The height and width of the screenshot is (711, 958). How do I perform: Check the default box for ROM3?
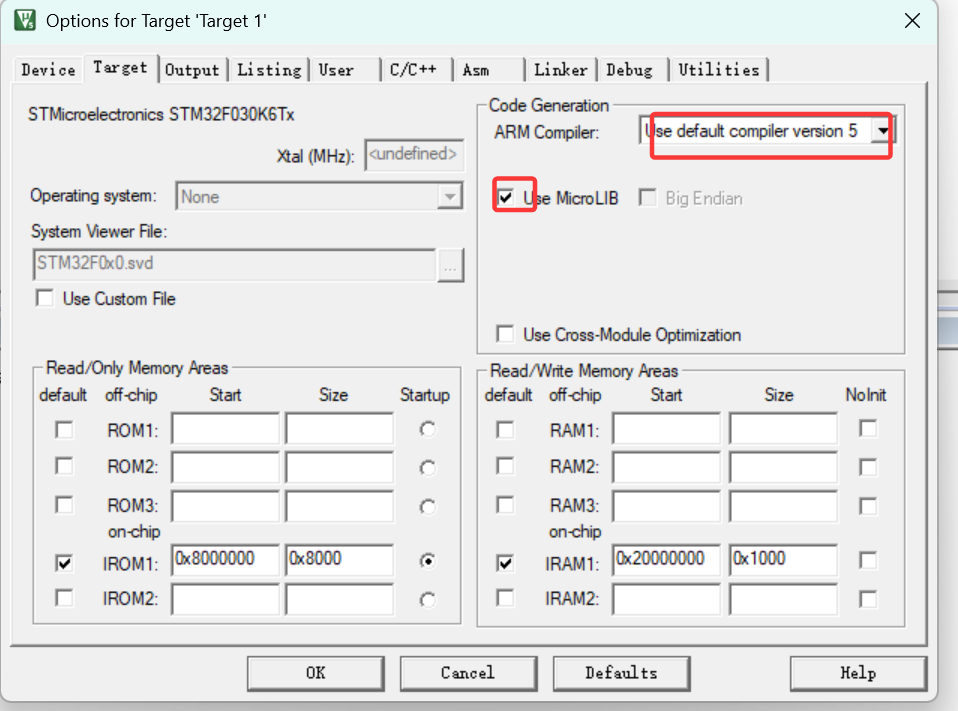pyautogui.click(x=64, y=505)
